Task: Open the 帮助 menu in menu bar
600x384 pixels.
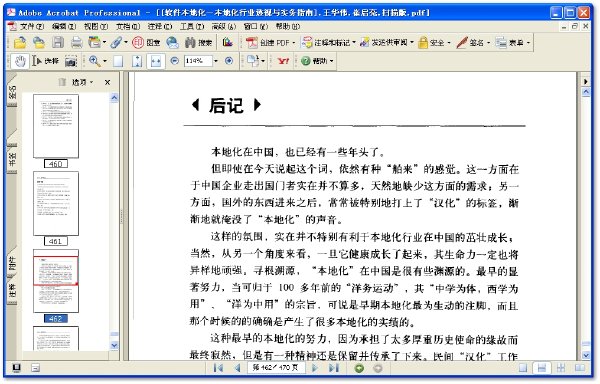Action: [287, 26]
